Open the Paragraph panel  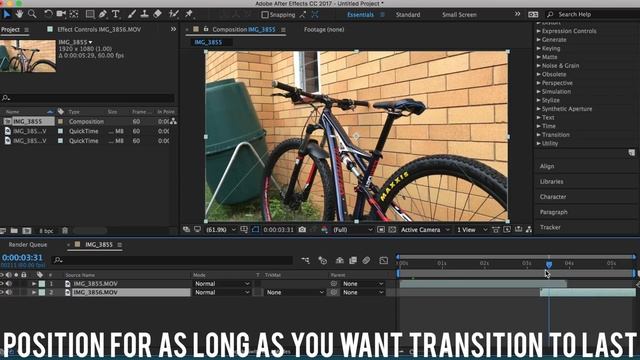click(553, 212)
